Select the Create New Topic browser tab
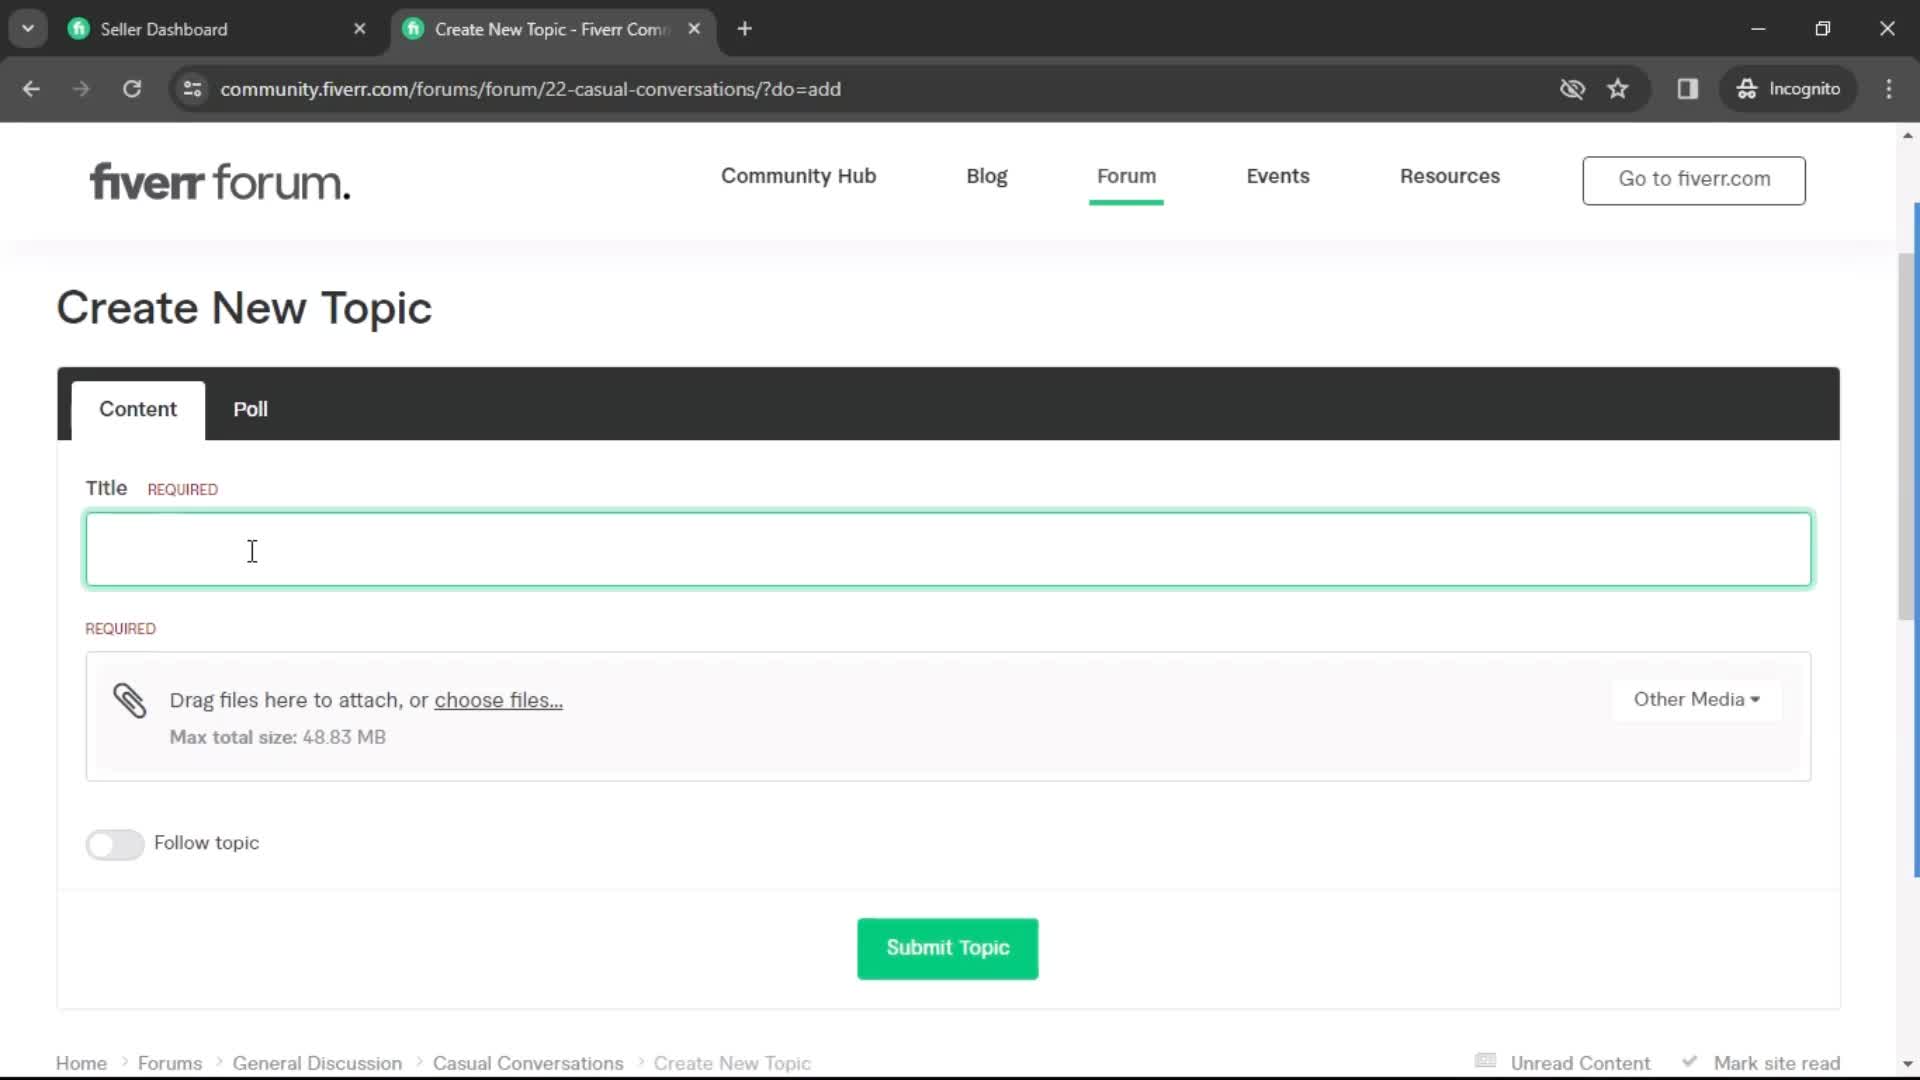Viewport: 1920px width, 1080px height. tap(553, 29)
